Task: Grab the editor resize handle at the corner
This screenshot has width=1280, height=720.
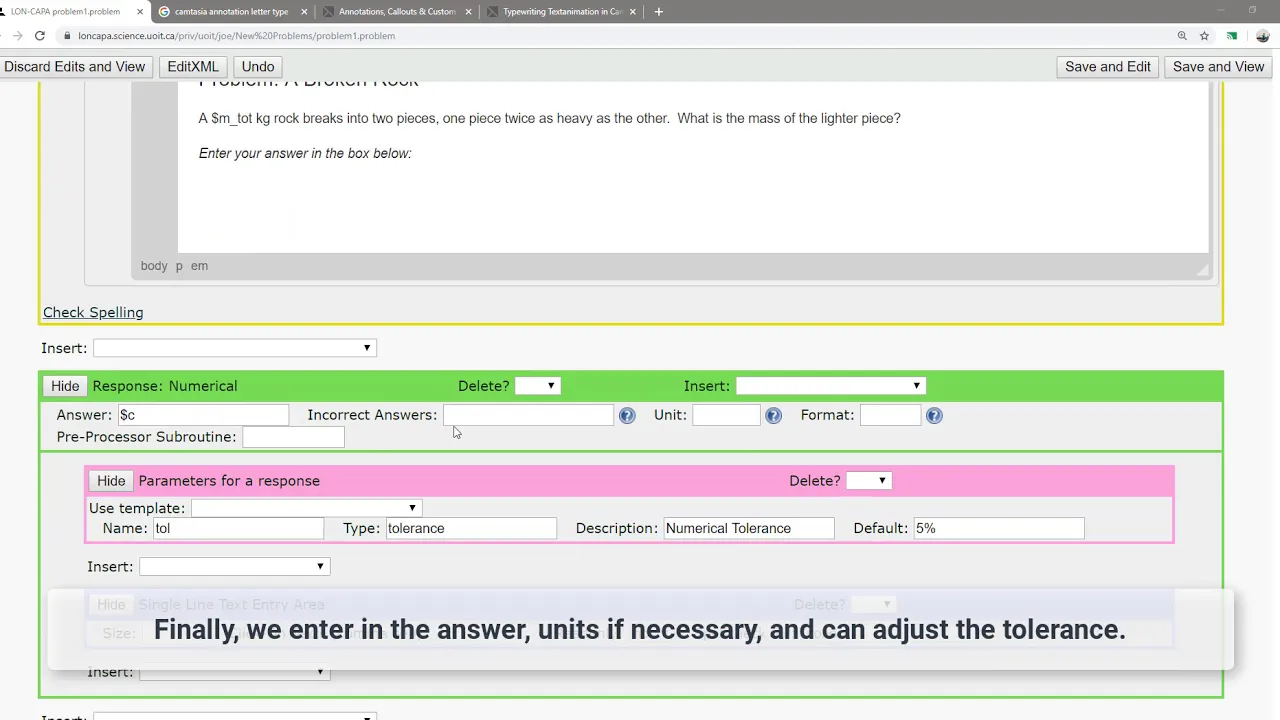Action: click(1203, 269)
